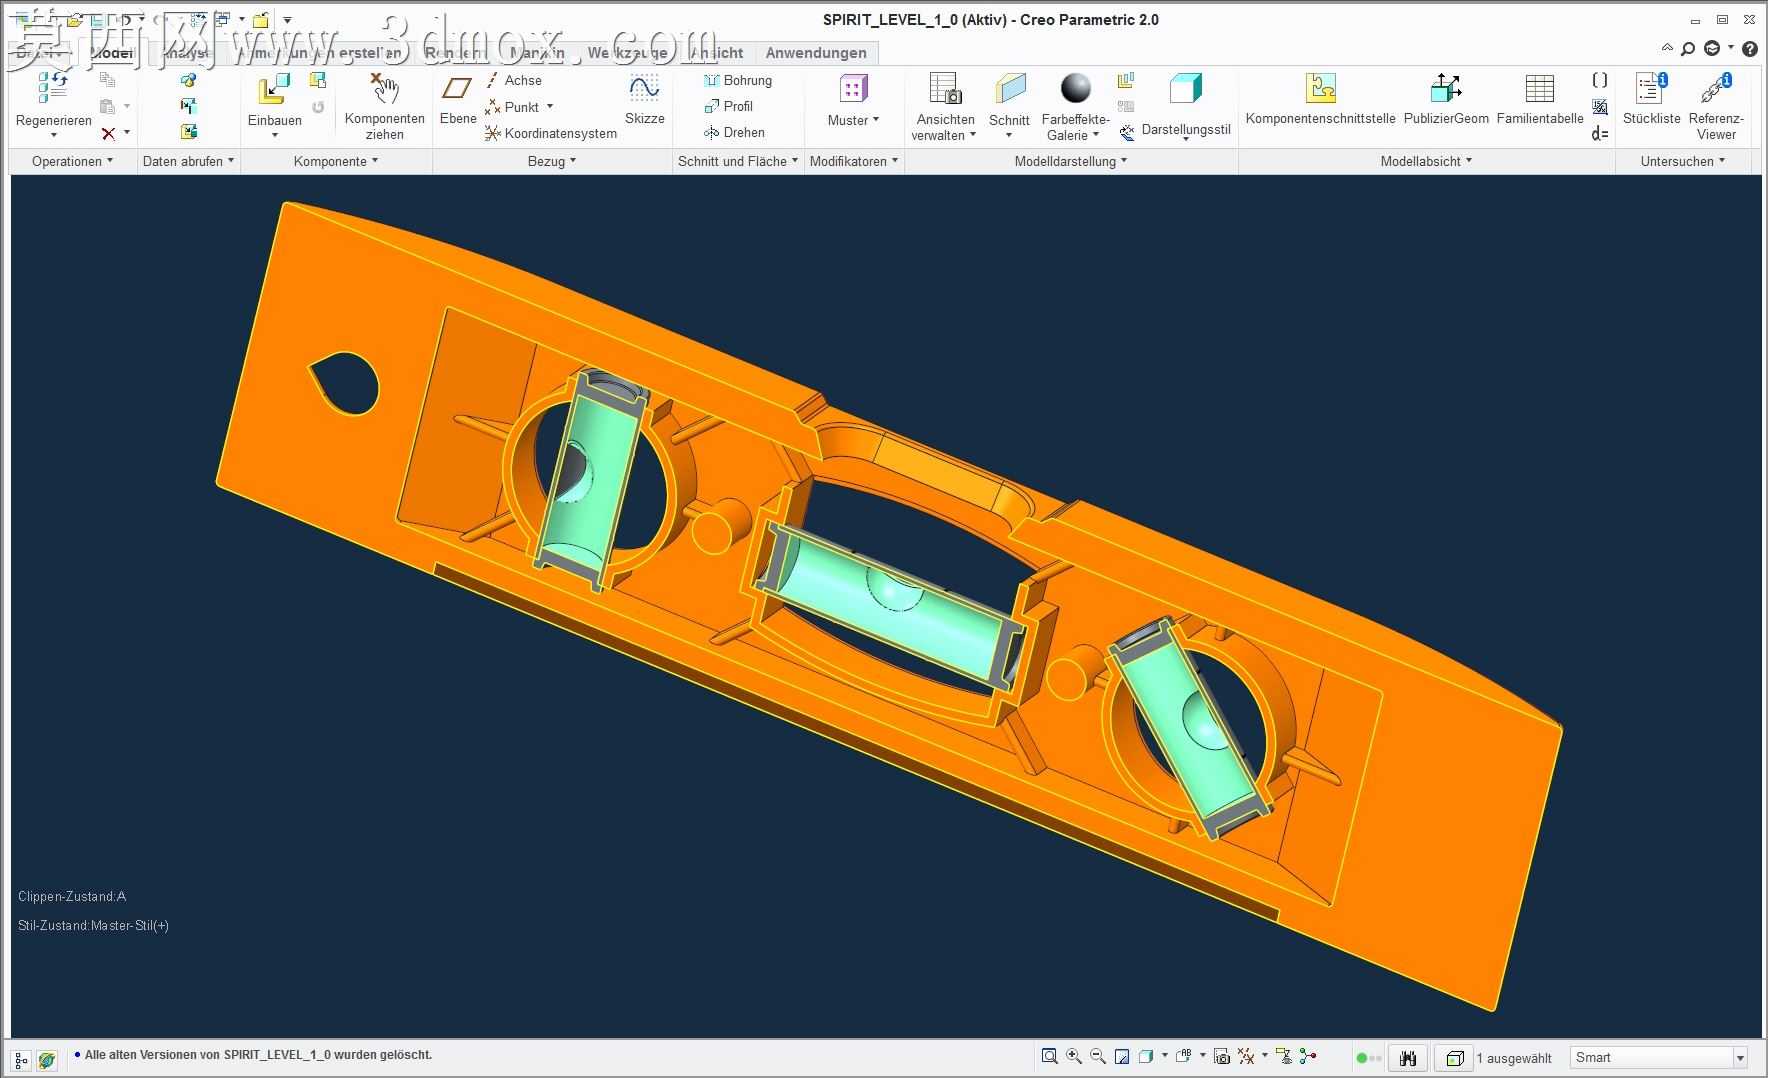Image resolution: width=1768 pixels, height=1078 pixels.
Task: Toggle annotation display AB icon
Action: [1184, 1056]
